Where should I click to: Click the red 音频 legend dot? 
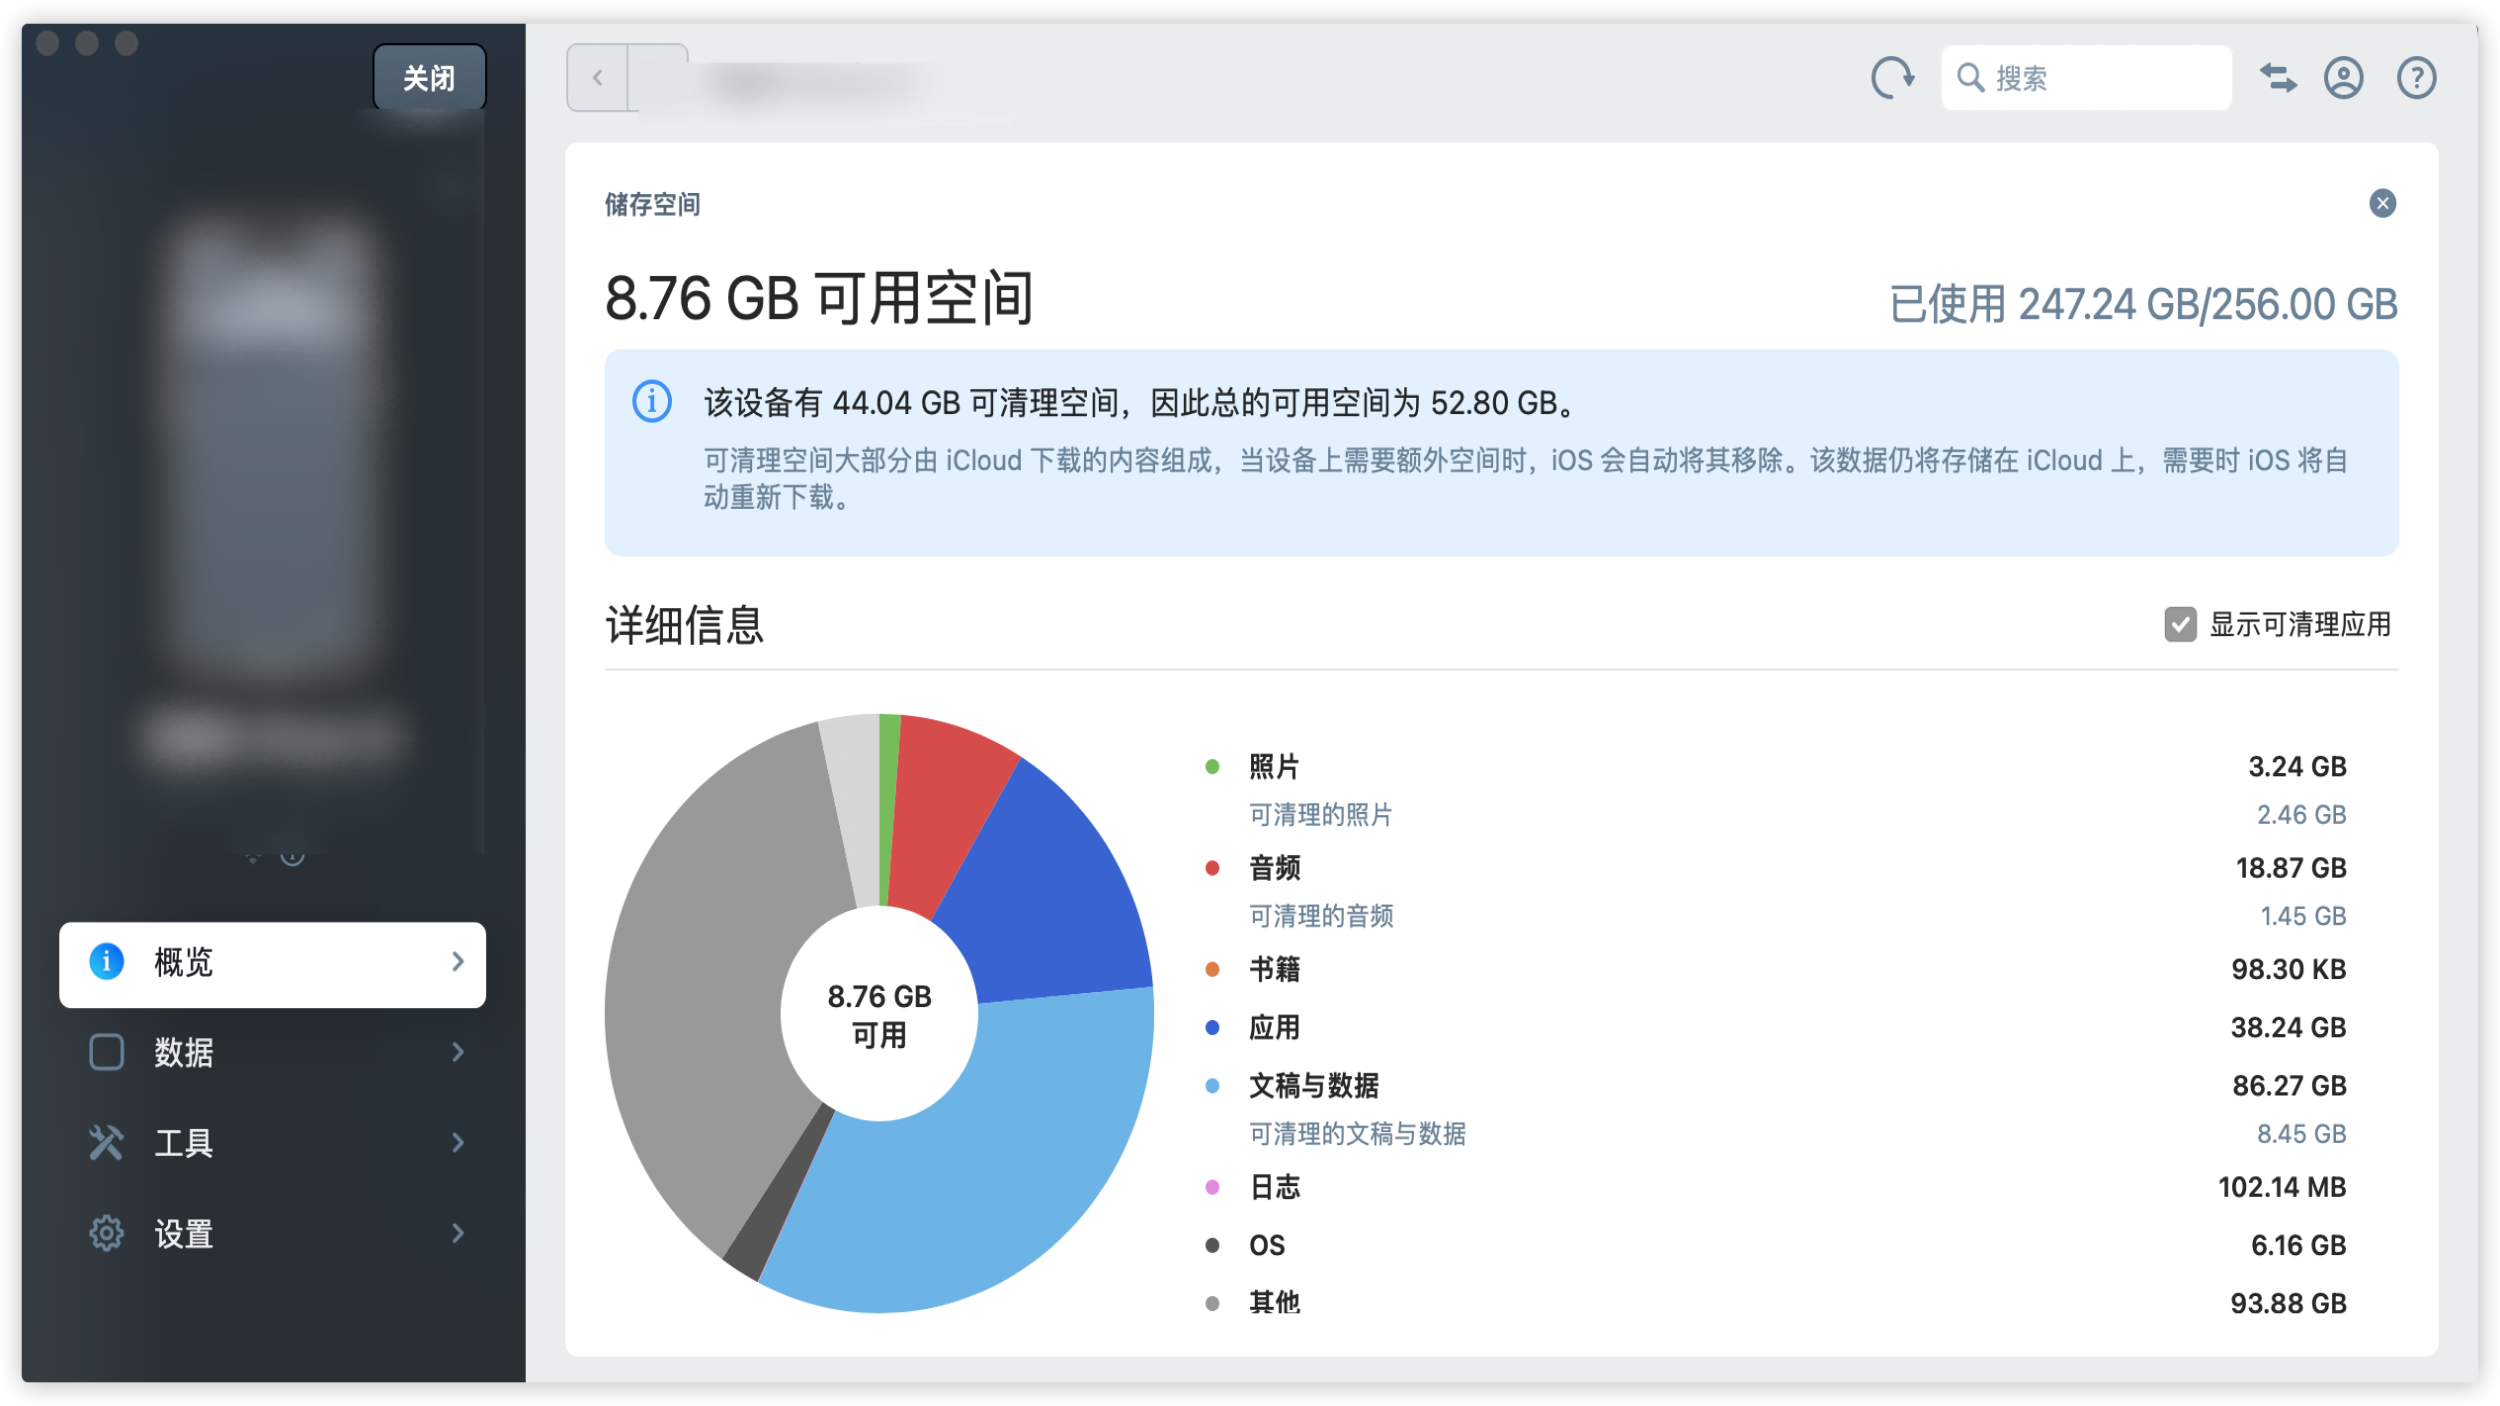point(1212,868)
